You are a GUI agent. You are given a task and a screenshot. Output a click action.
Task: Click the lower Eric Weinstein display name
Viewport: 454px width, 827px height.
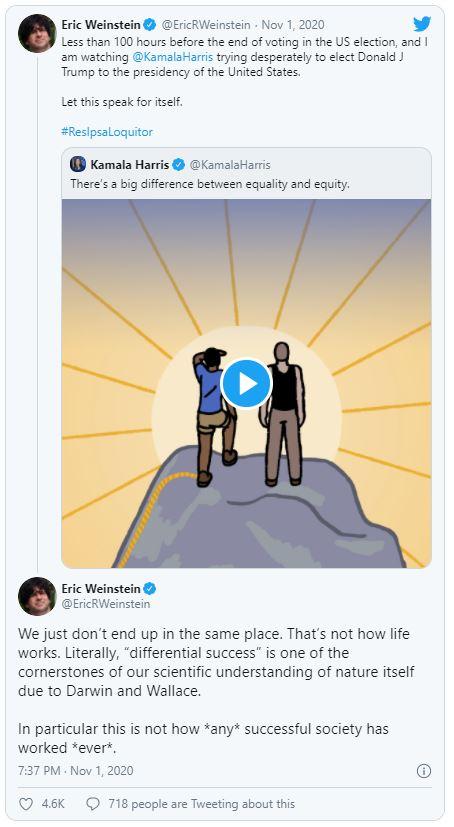[x=101, y=588]
